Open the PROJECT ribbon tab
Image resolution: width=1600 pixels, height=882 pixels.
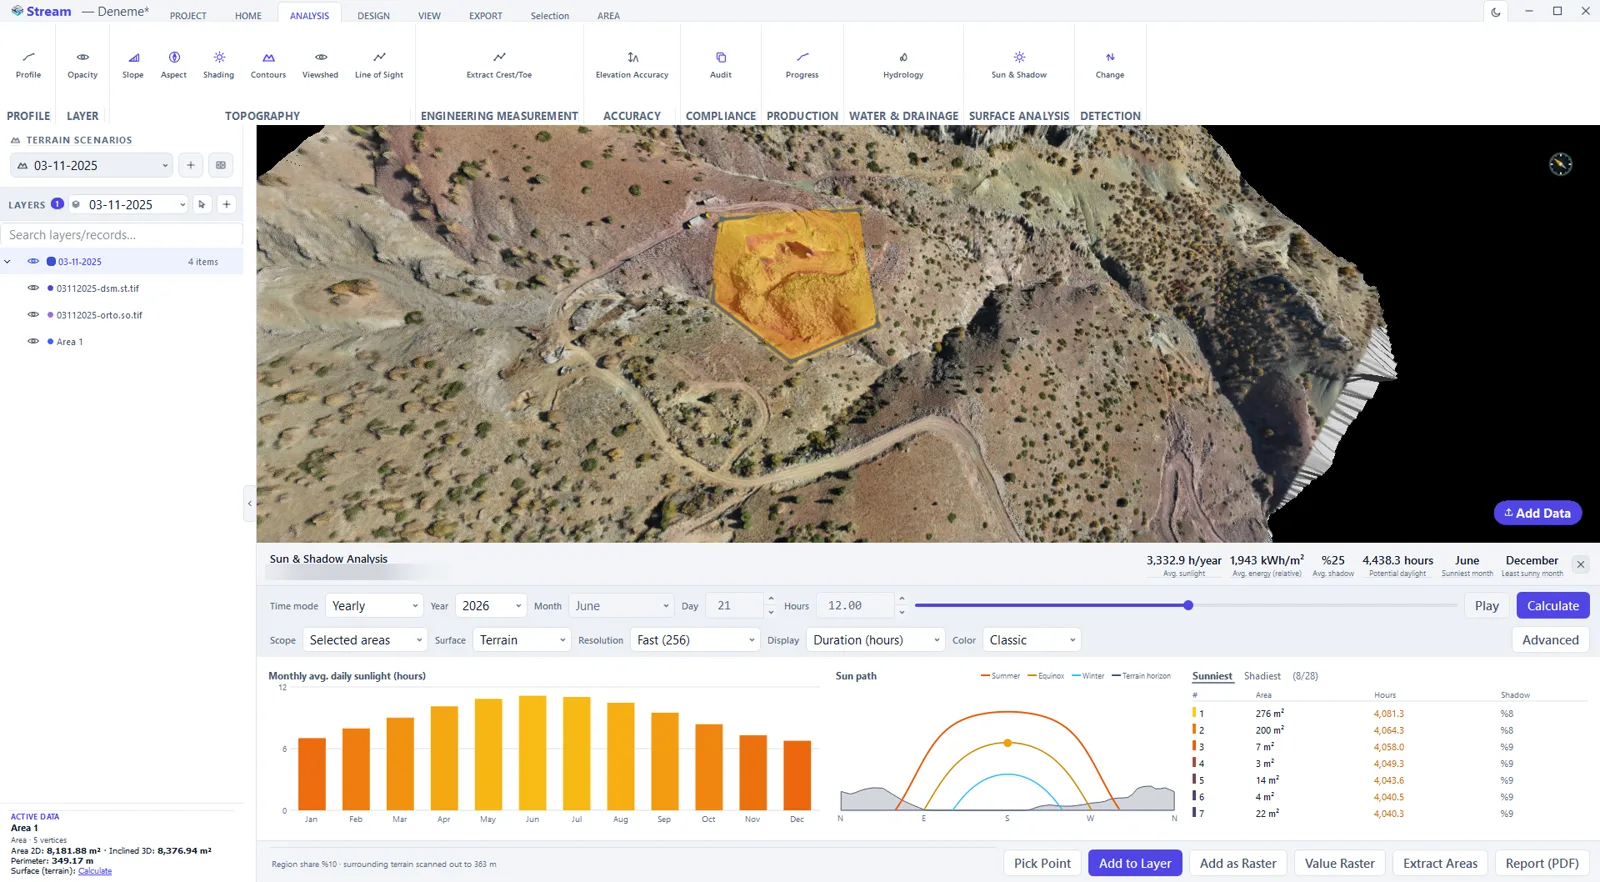(188, 16)
